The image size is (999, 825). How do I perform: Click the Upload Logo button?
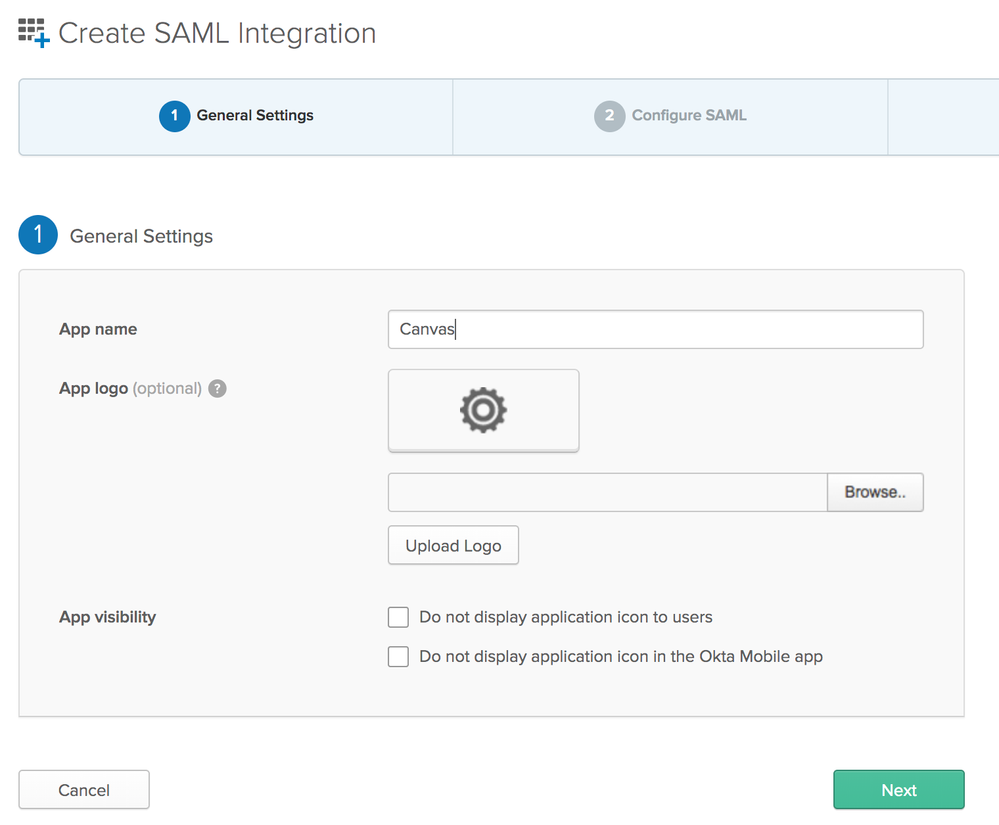453,545
